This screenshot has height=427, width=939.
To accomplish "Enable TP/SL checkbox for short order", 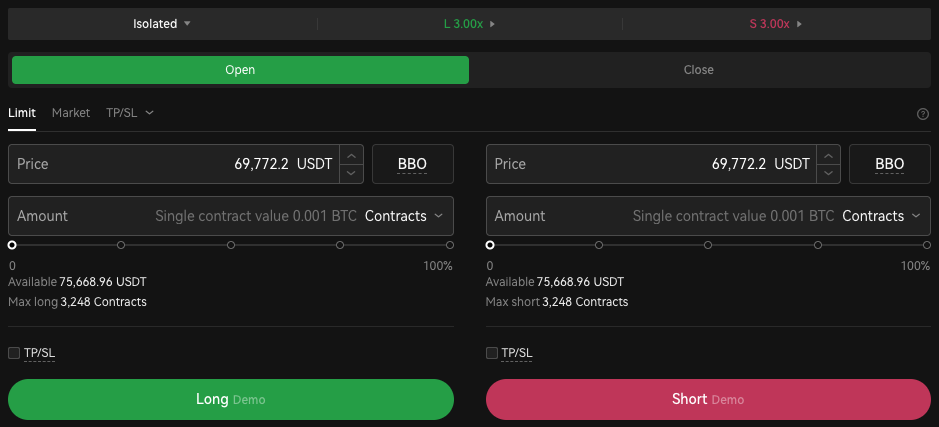I will pos(491,353).
